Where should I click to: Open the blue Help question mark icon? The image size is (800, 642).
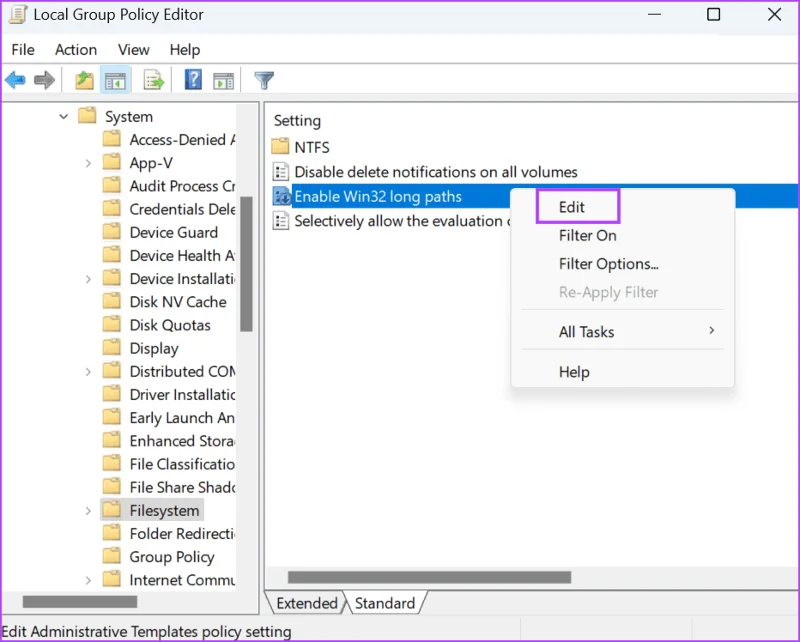193,80
